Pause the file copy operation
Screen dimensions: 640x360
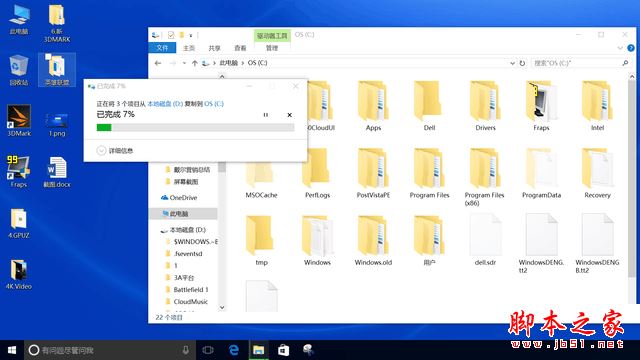click(266, 115)
